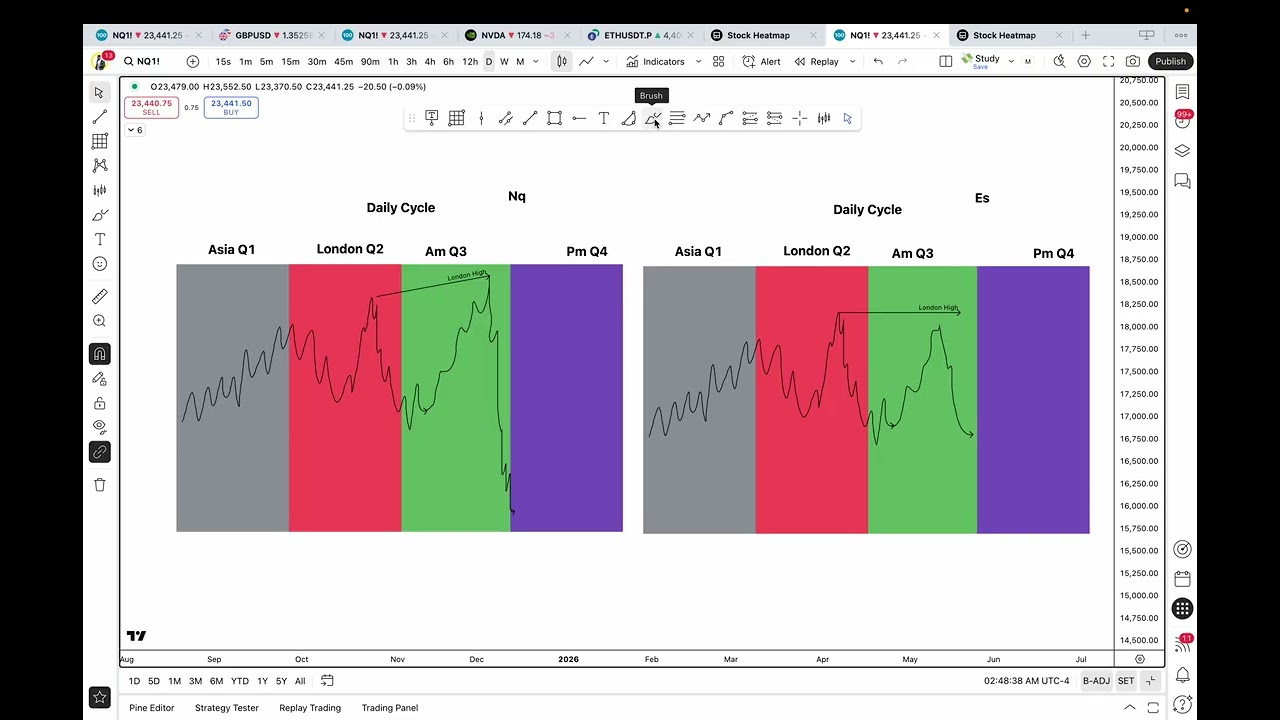Open the Strategy Tester tab

click(x=227, y=708)
